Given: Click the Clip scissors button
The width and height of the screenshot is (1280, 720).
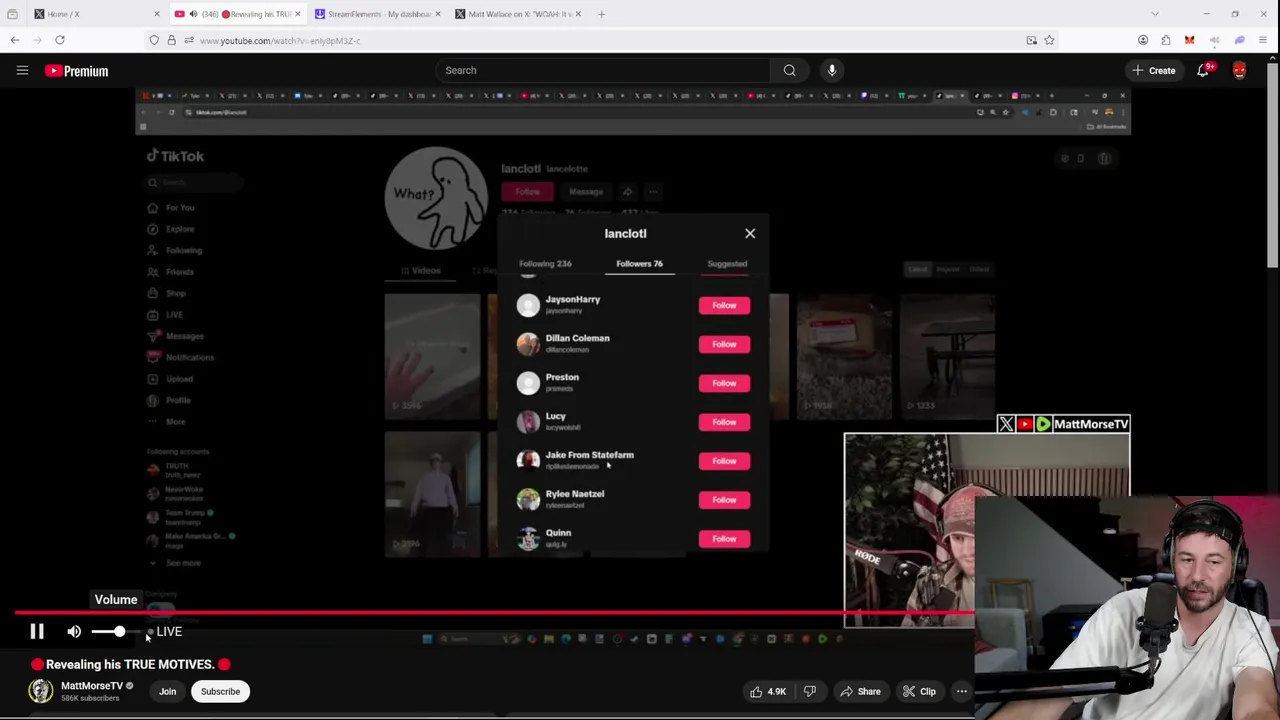Looking at the screenshot, I should click(919, 691).
